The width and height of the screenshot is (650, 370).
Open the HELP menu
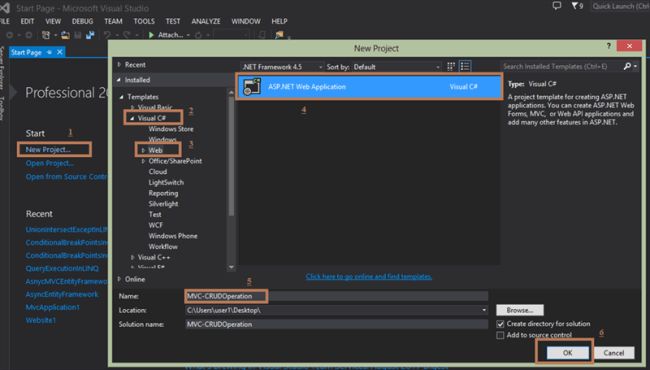279,21
